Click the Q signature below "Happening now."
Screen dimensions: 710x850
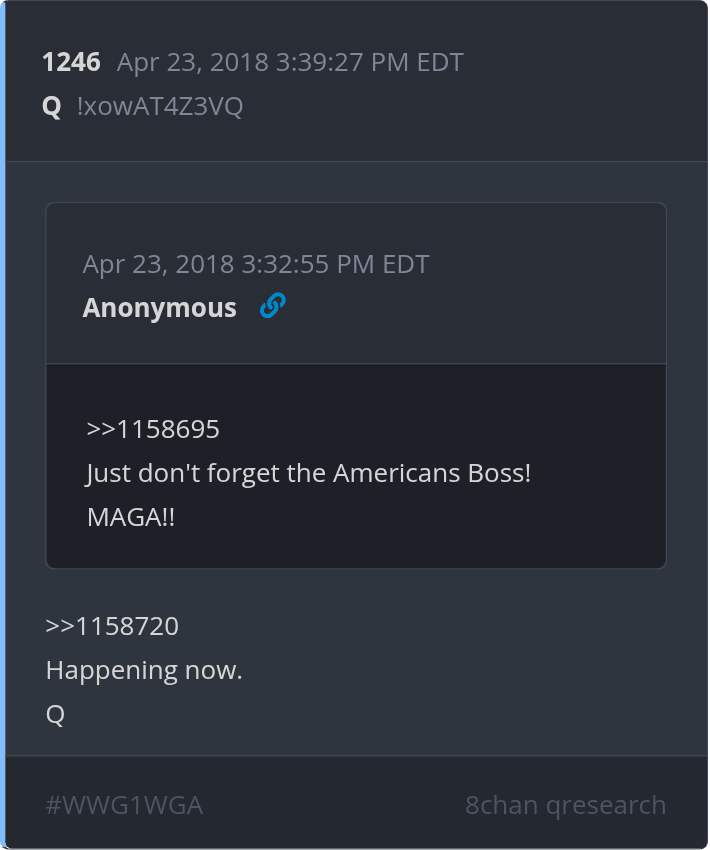coord(55,715)
